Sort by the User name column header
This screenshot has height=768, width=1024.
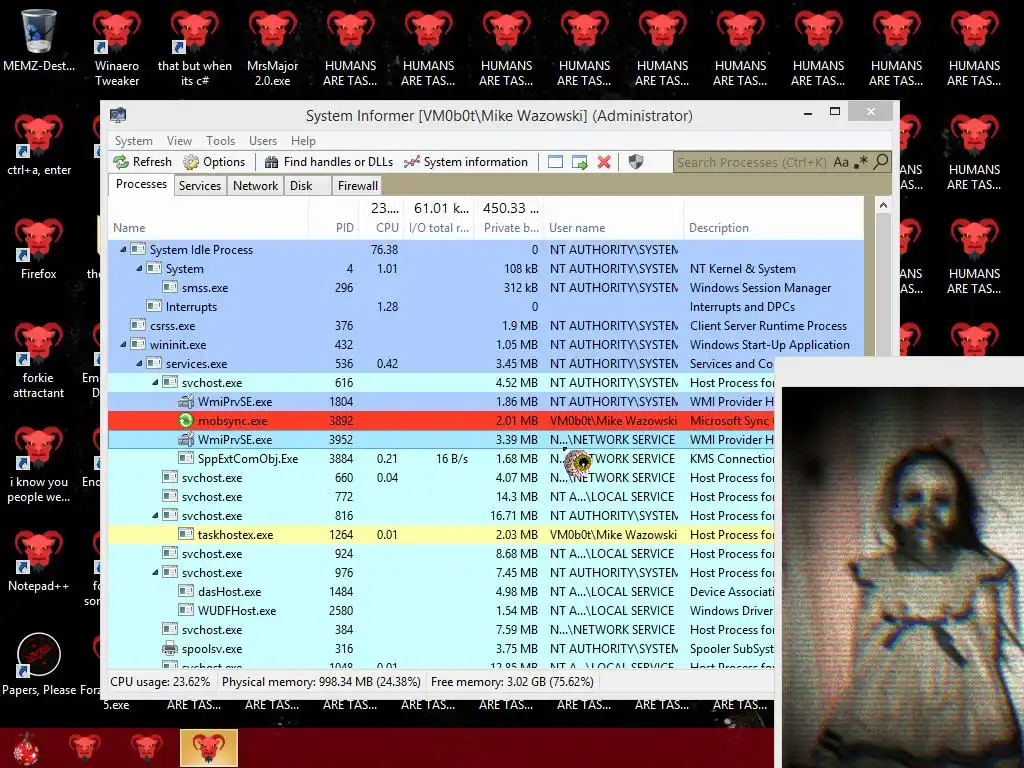tap(613, 228)
